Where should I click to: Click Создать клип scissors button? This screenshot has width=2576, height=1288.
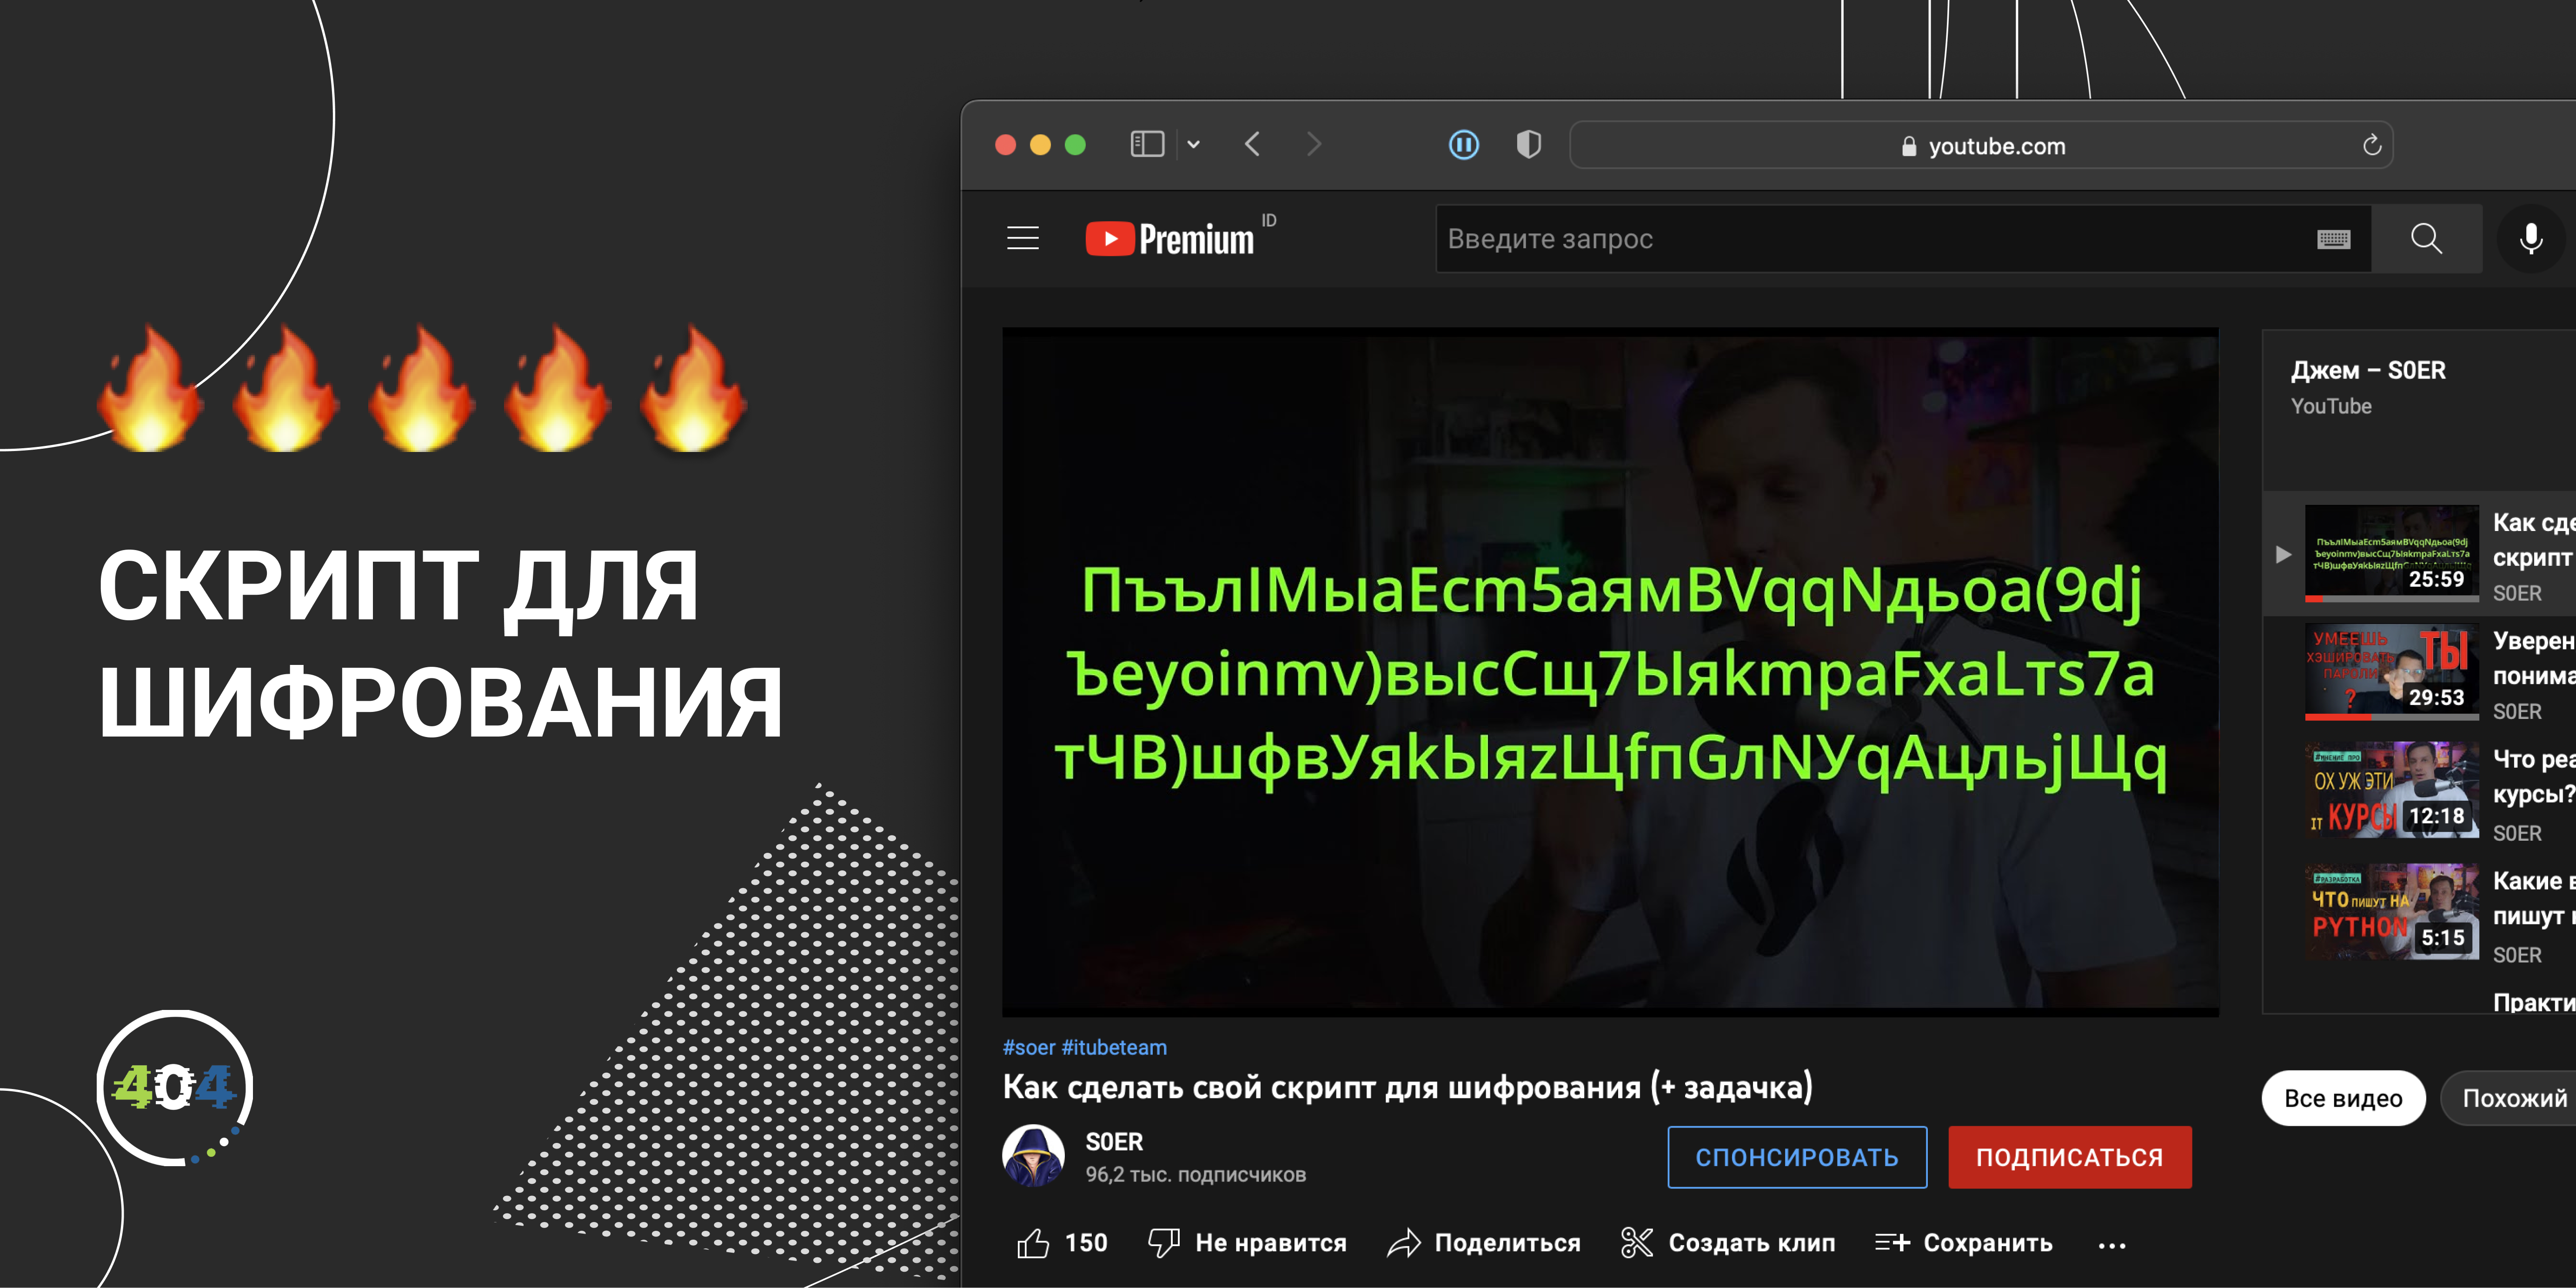(1728, 1243)
